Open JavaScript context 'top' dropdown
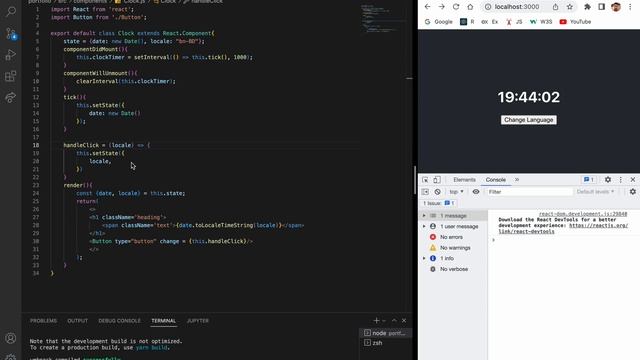Viewport: 640px width, 360px height. [456, 192]
